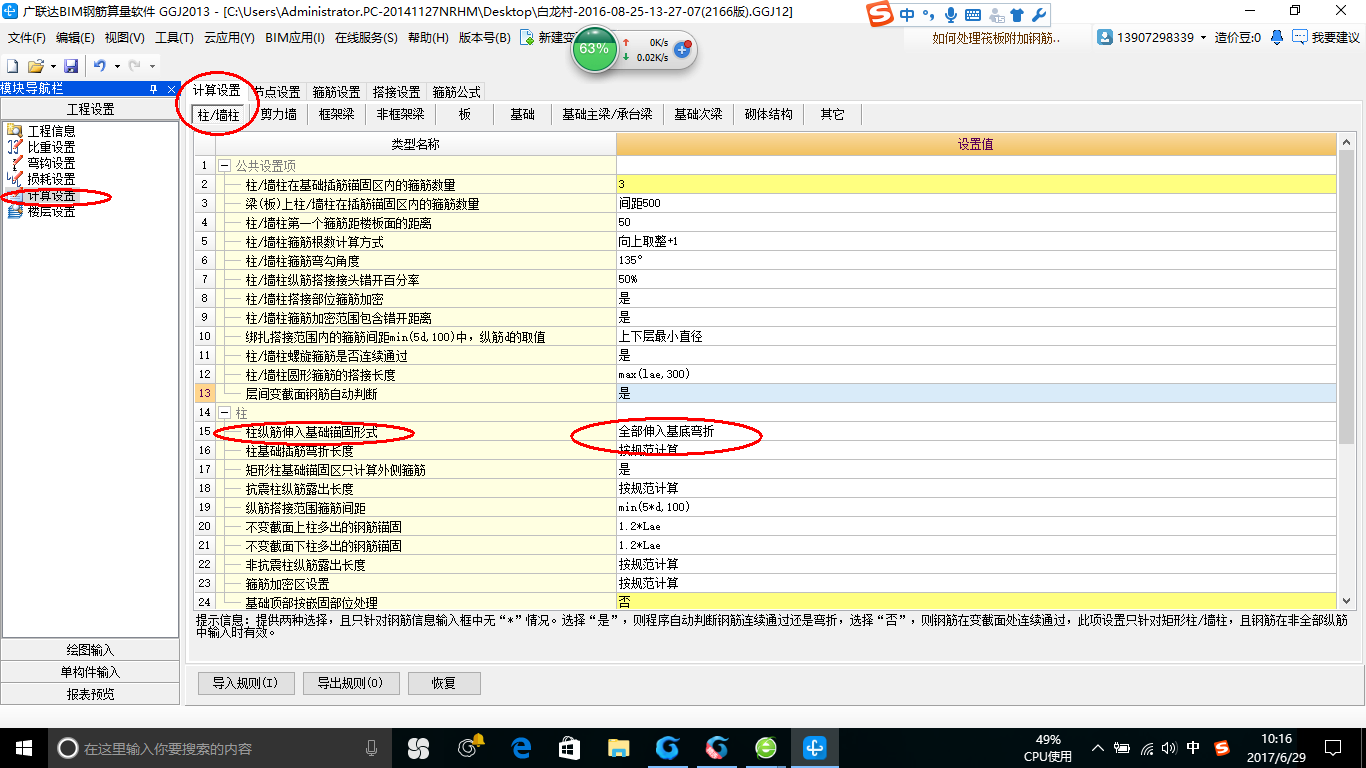Open Windows Store from taskbar

tap(570, 747)
